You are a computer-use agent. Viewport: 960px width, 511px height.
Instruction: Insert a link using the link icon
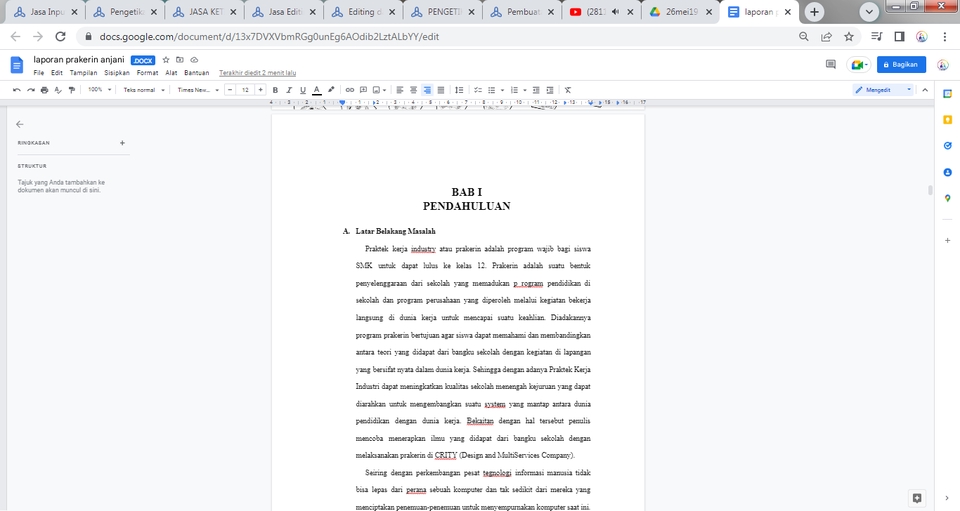pyautogui.click(x=350, y=90)
